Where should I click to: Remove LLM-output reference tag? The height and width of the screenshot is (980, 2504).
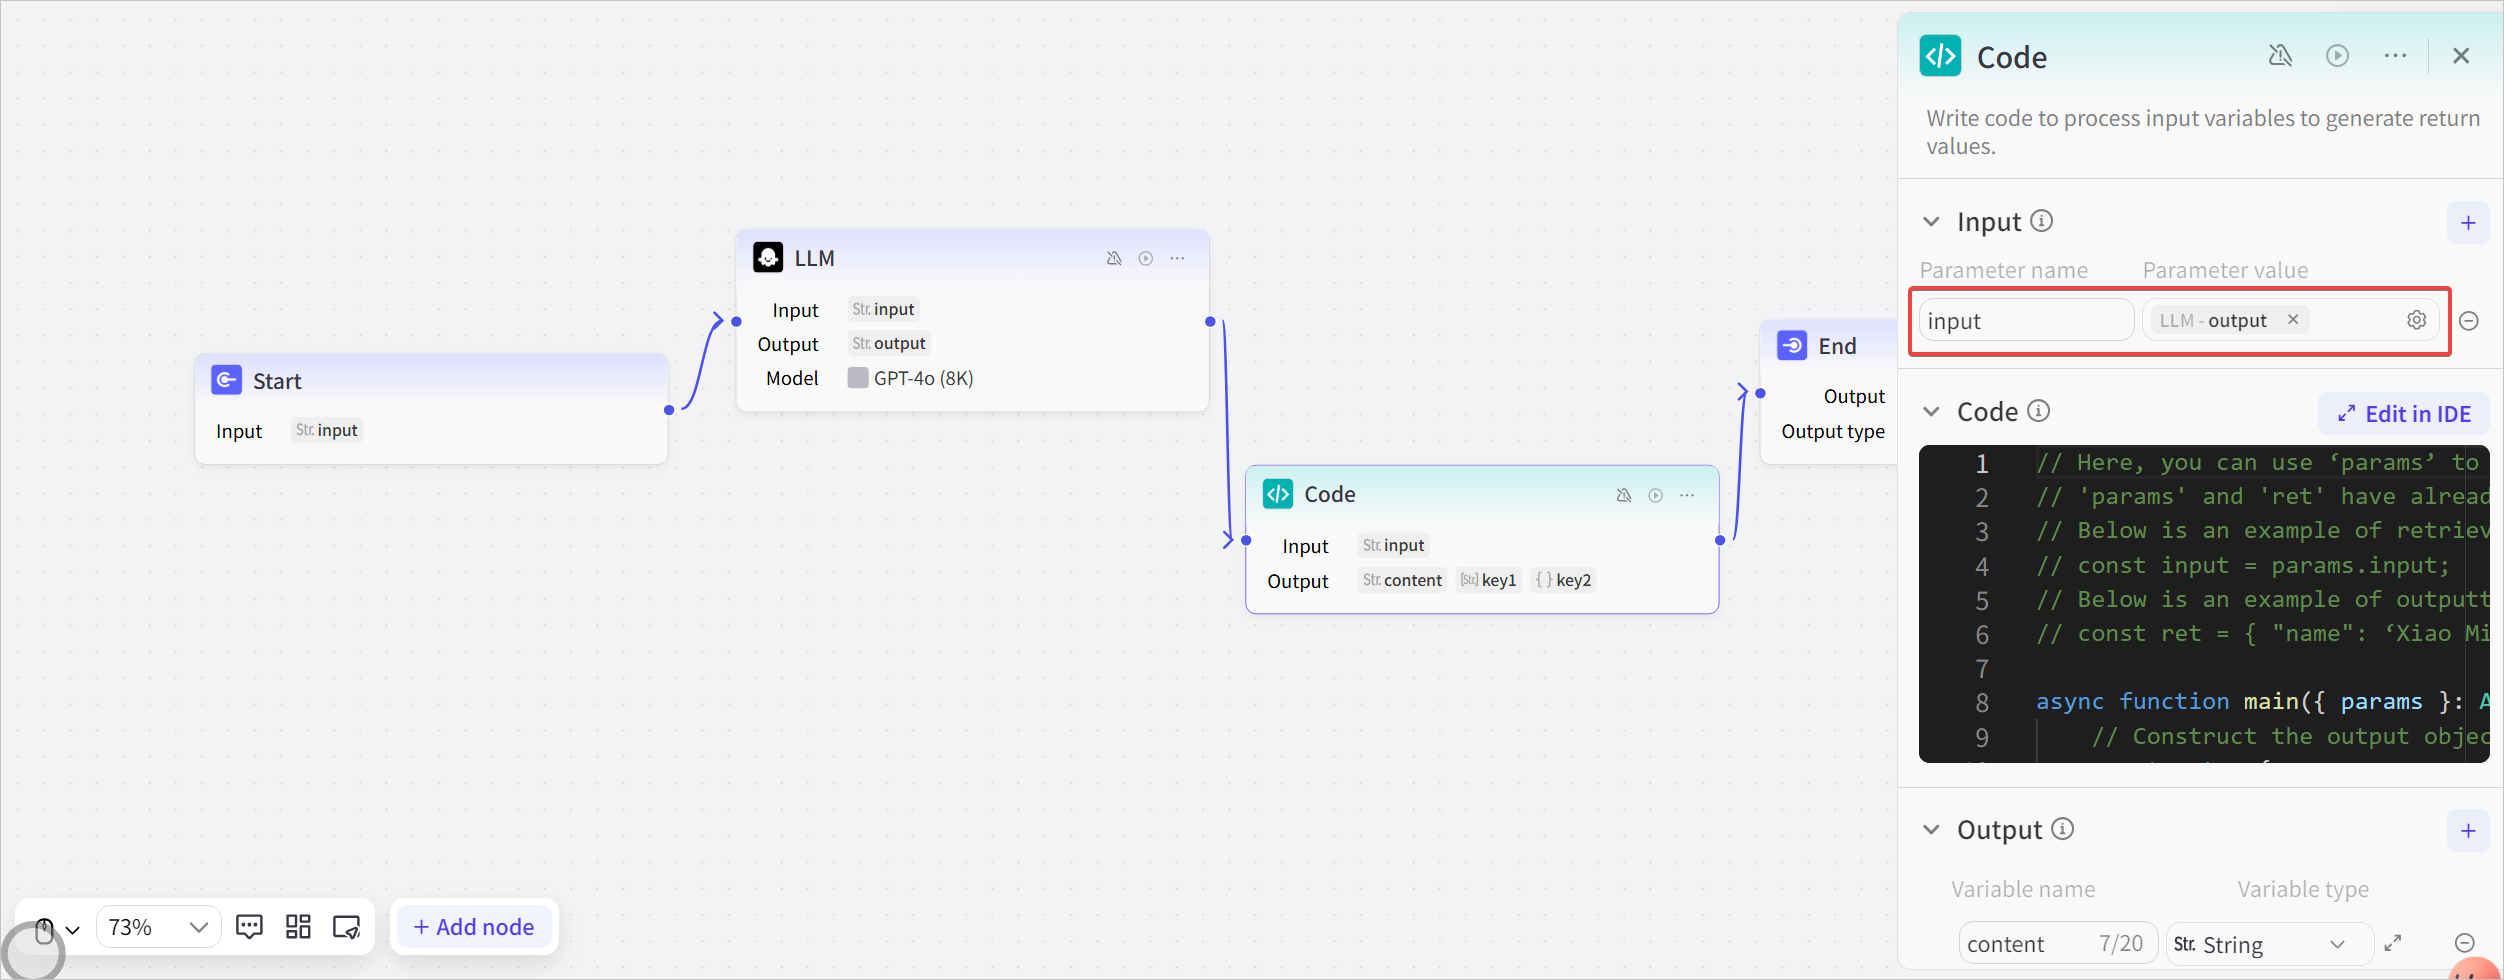coord(2293,320)
